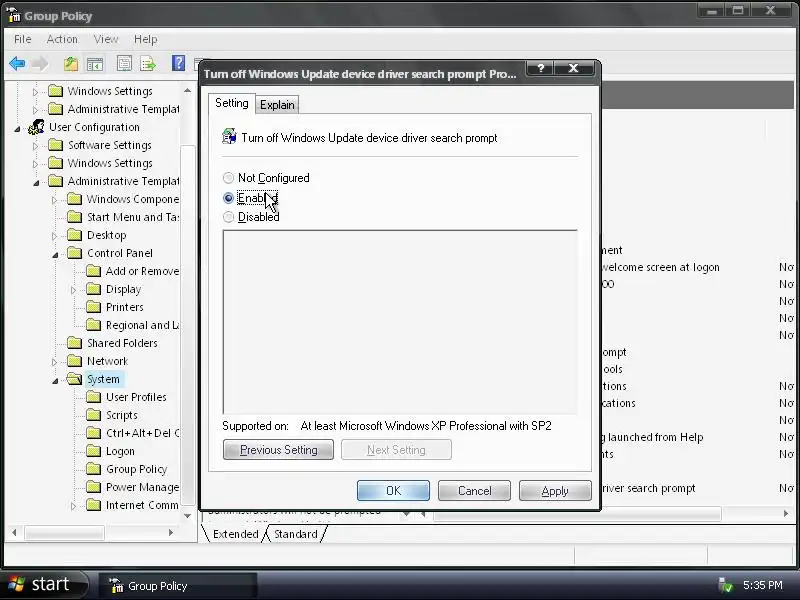Click tree pane horizontal scrollbar right arrow
Image resolution: width=800 pixels, height=600 pixels.
(x=171, y=532)
